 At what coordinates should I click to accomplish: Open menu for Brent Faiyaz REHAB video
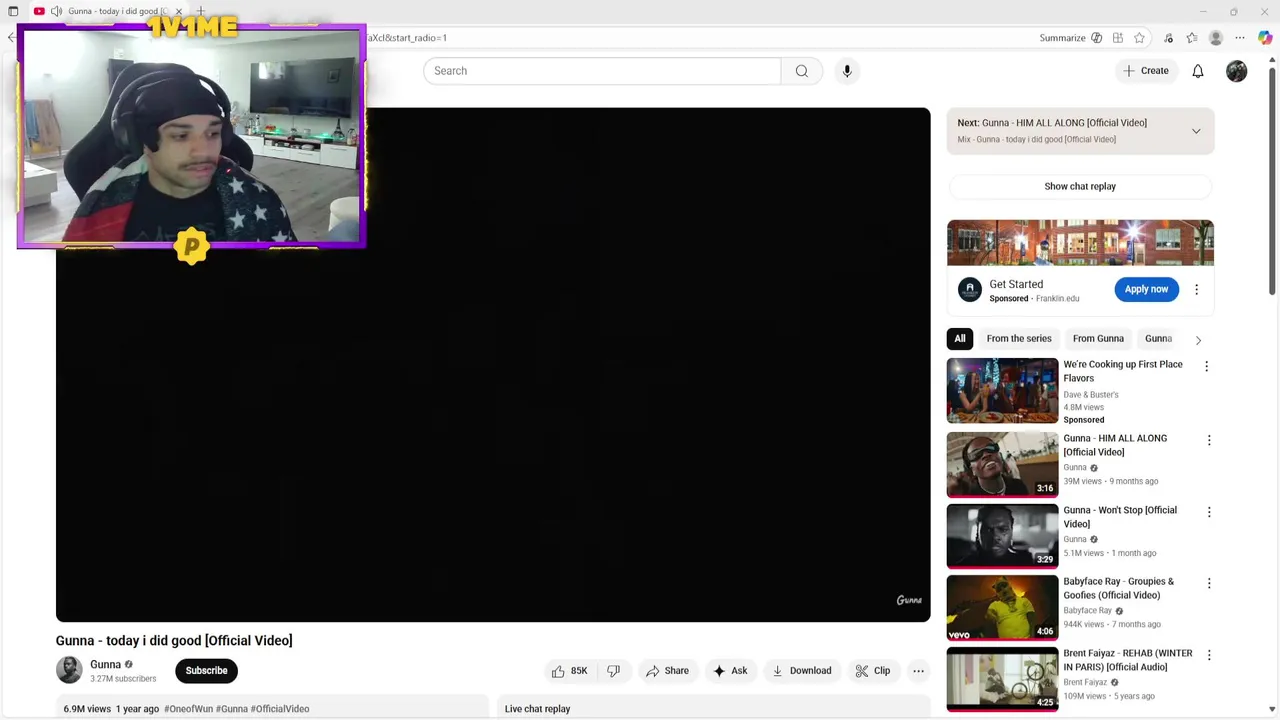pos(1209,655)
